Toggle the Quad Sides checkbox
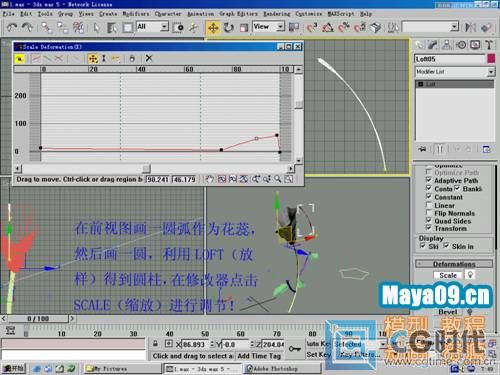Screen dimensions: 500x375 tap(428, 220)
